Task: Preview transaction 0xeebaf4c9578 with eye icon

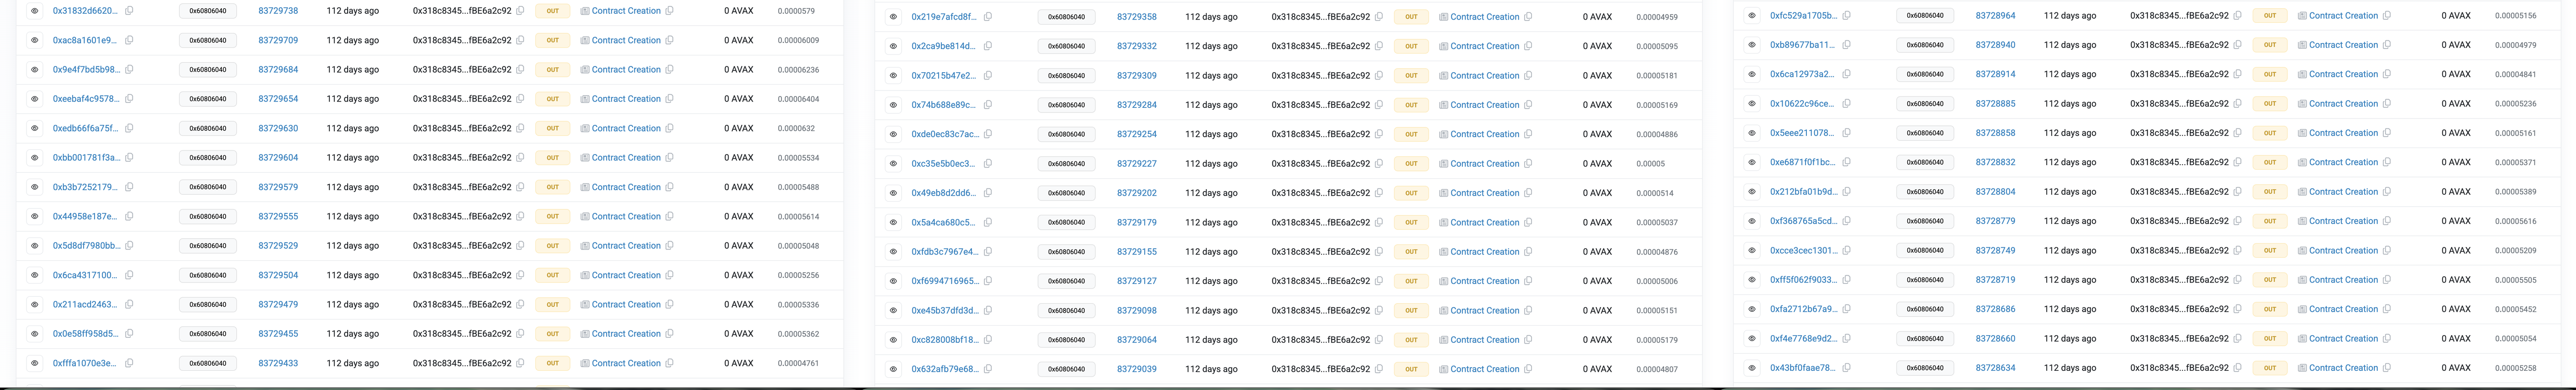Action: point(35,99)
